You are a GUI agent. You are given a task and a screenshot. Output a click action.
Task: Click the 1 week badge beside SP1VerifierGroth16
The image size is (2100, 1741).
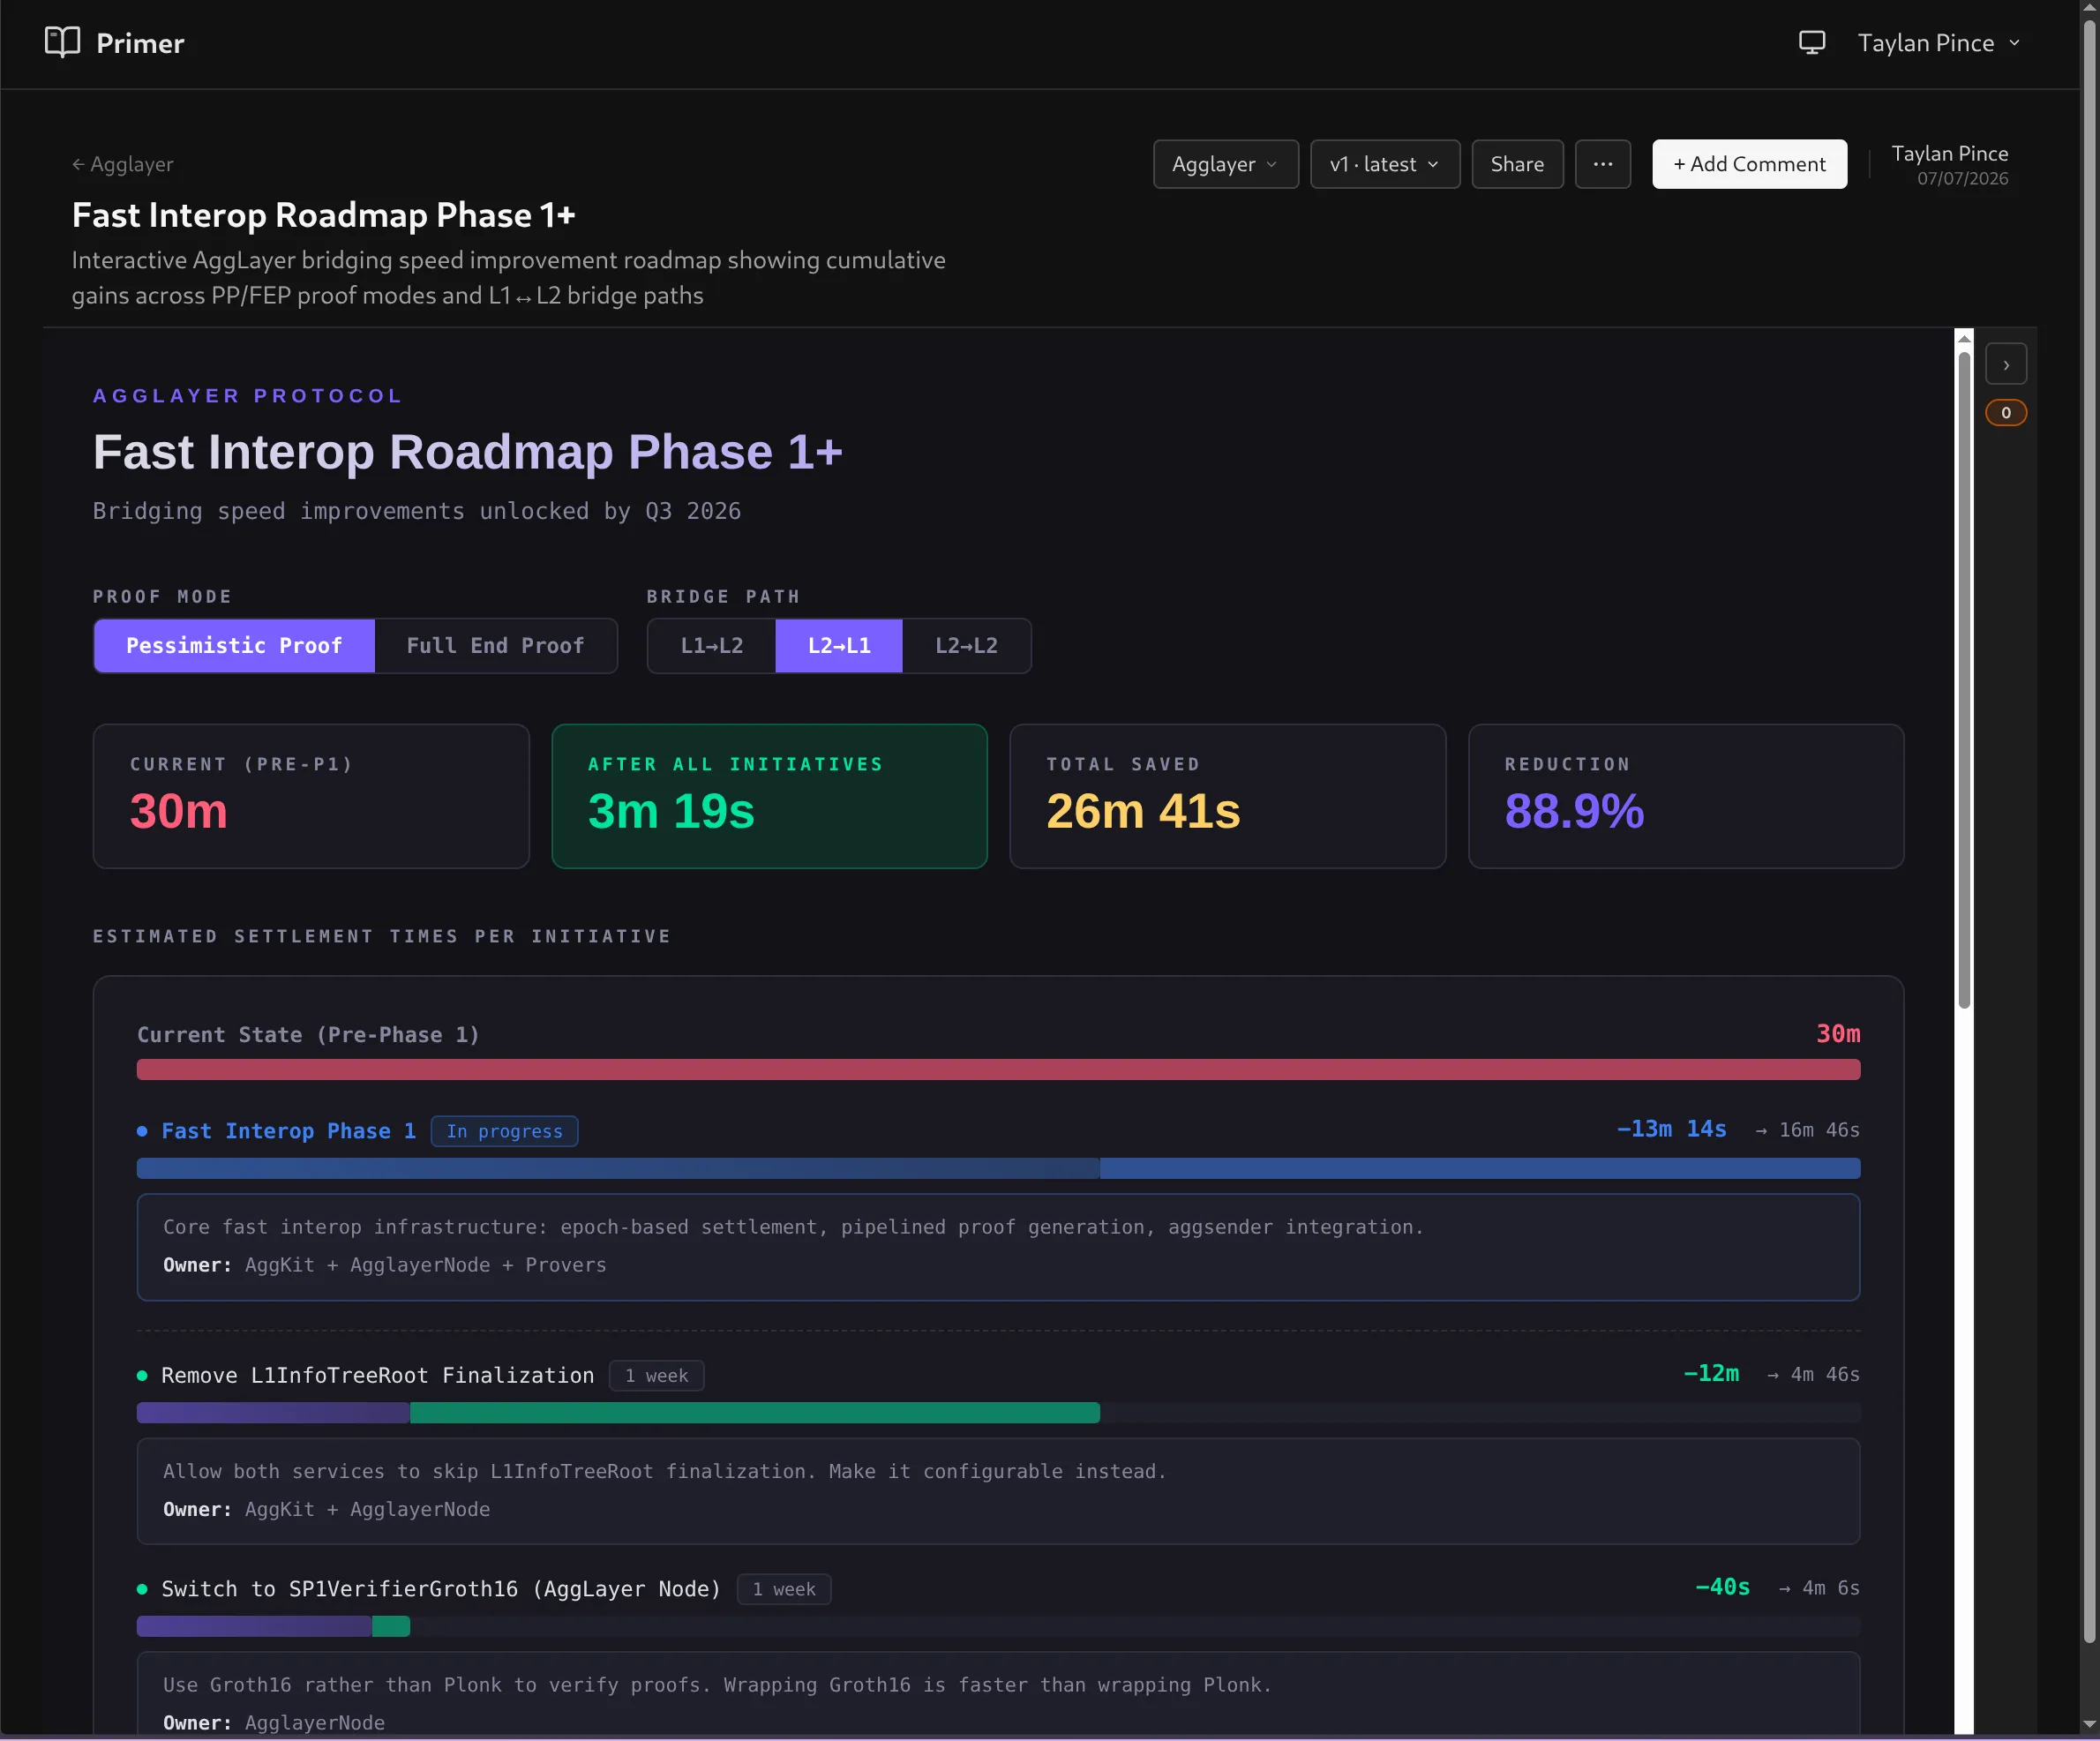[x=784, y=1590]
